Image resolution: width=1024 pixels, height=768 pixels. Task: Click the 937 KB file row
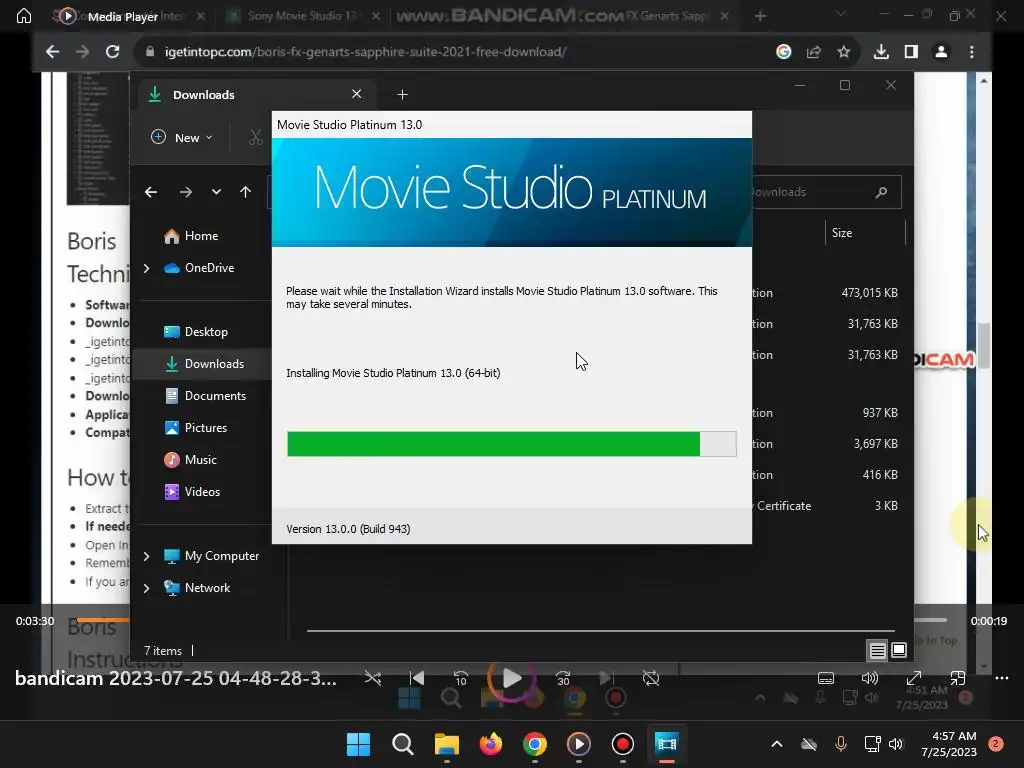click(x=828, y=413)
